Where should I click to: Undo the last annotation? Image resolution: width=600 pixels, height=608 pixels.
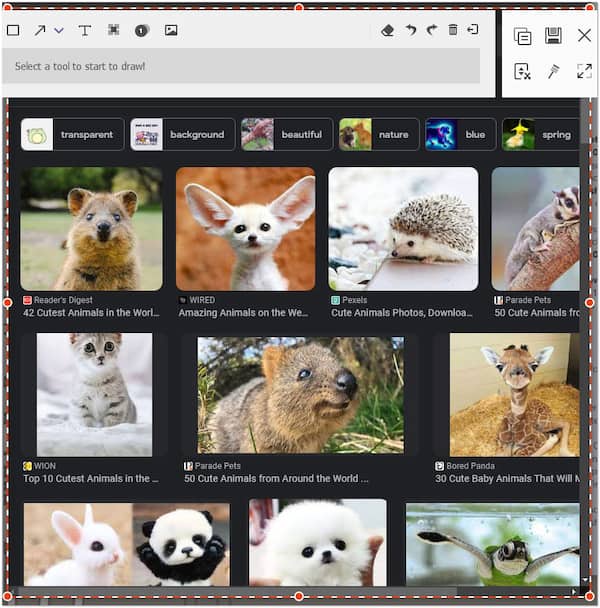pos(411,30)
